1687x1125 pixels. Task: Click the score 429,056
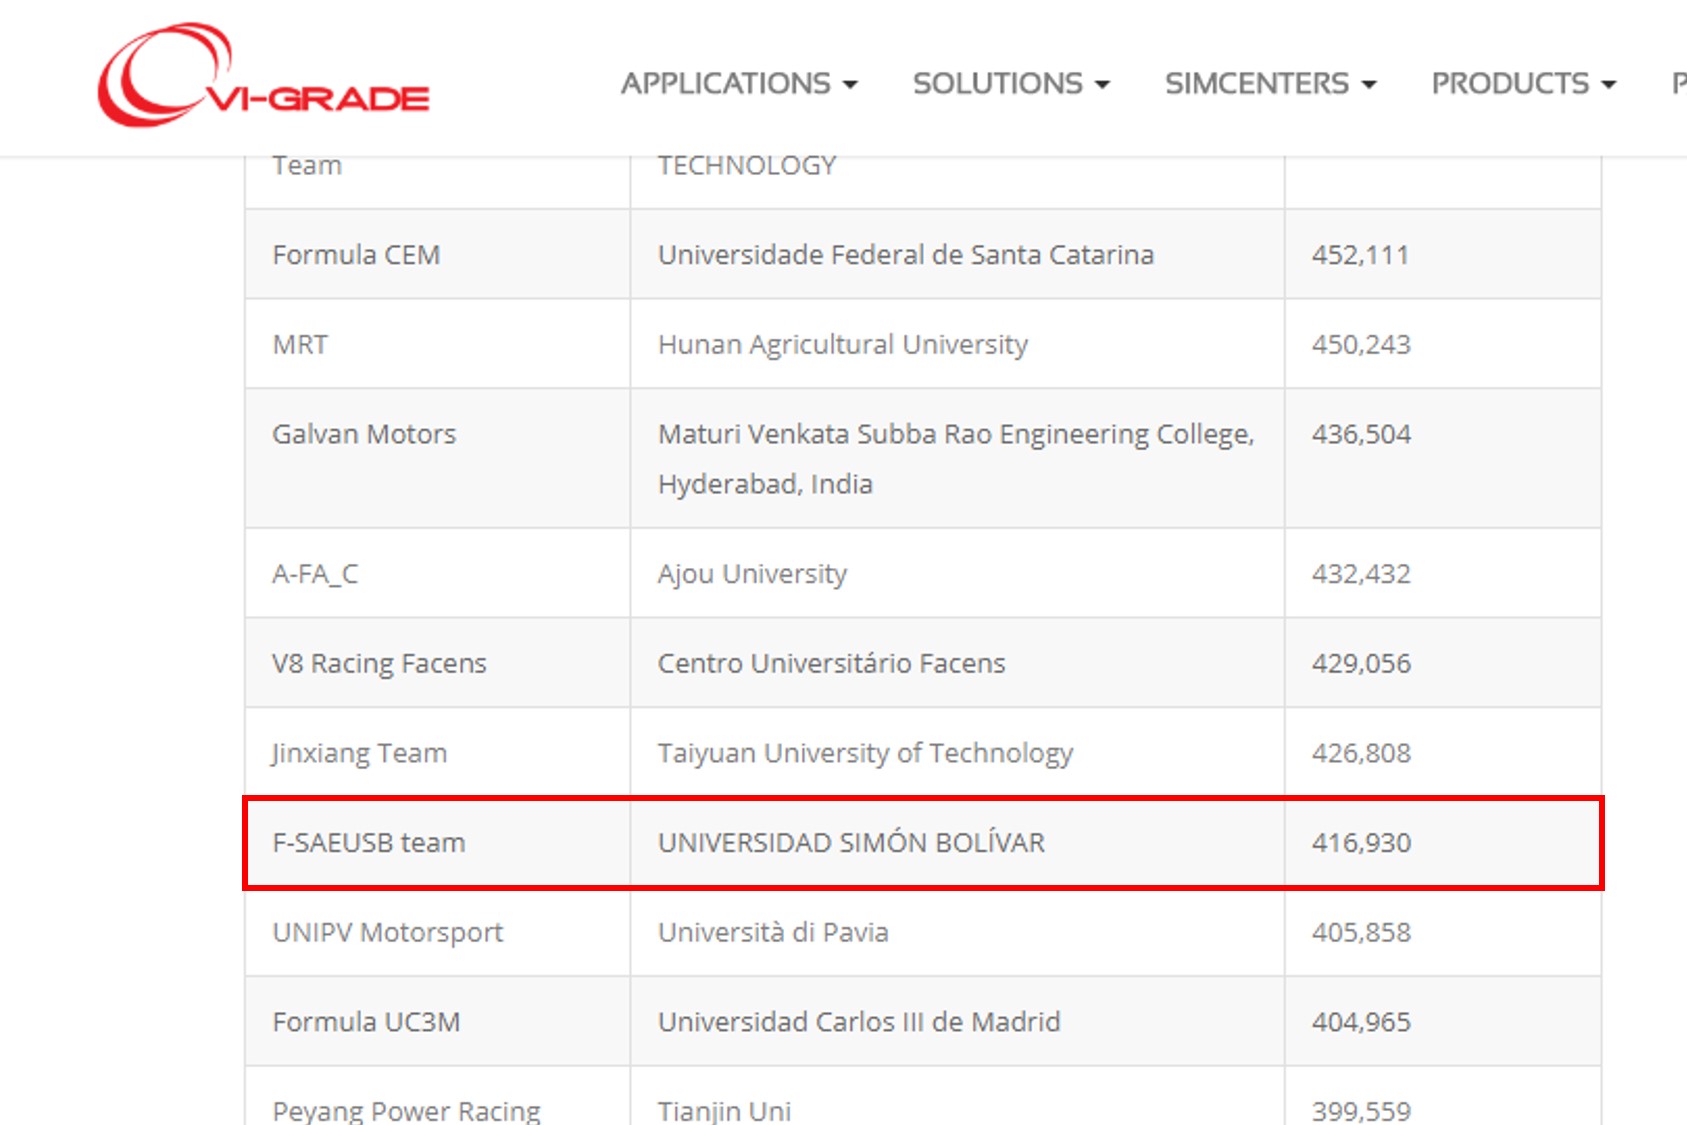click(x=1361, y=664)
